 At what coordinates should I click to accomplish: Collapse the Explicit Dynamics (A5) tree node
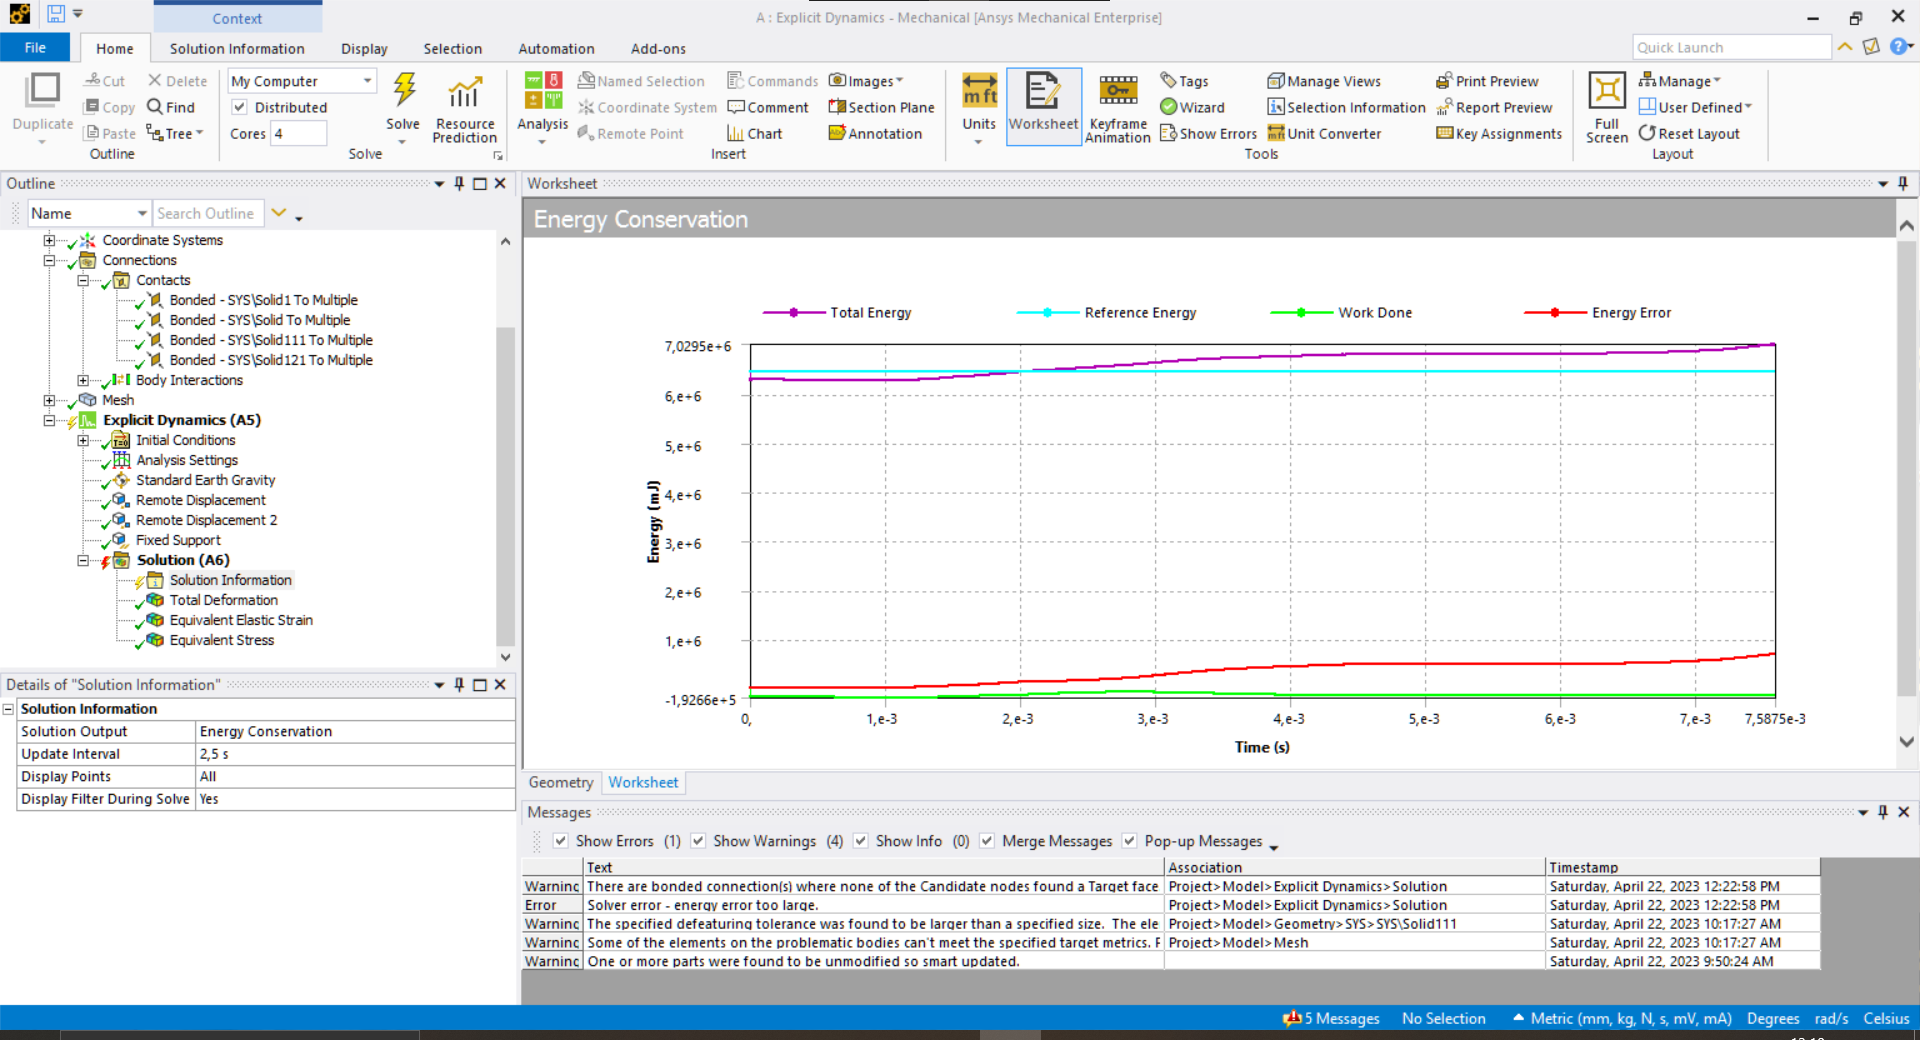point(49,420)
